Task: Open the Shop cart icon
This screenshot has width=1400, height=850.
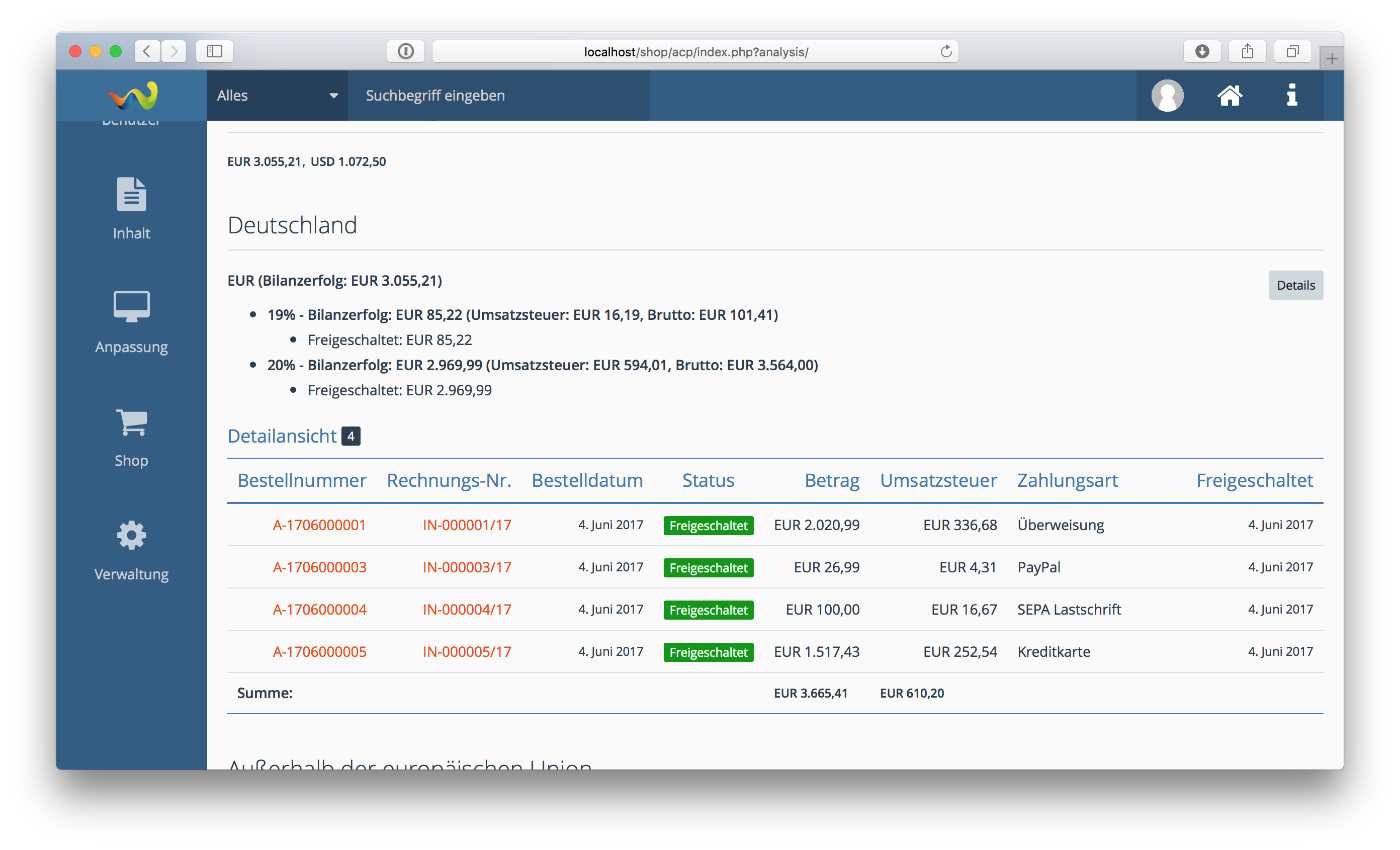Action: tap(131, 422)
